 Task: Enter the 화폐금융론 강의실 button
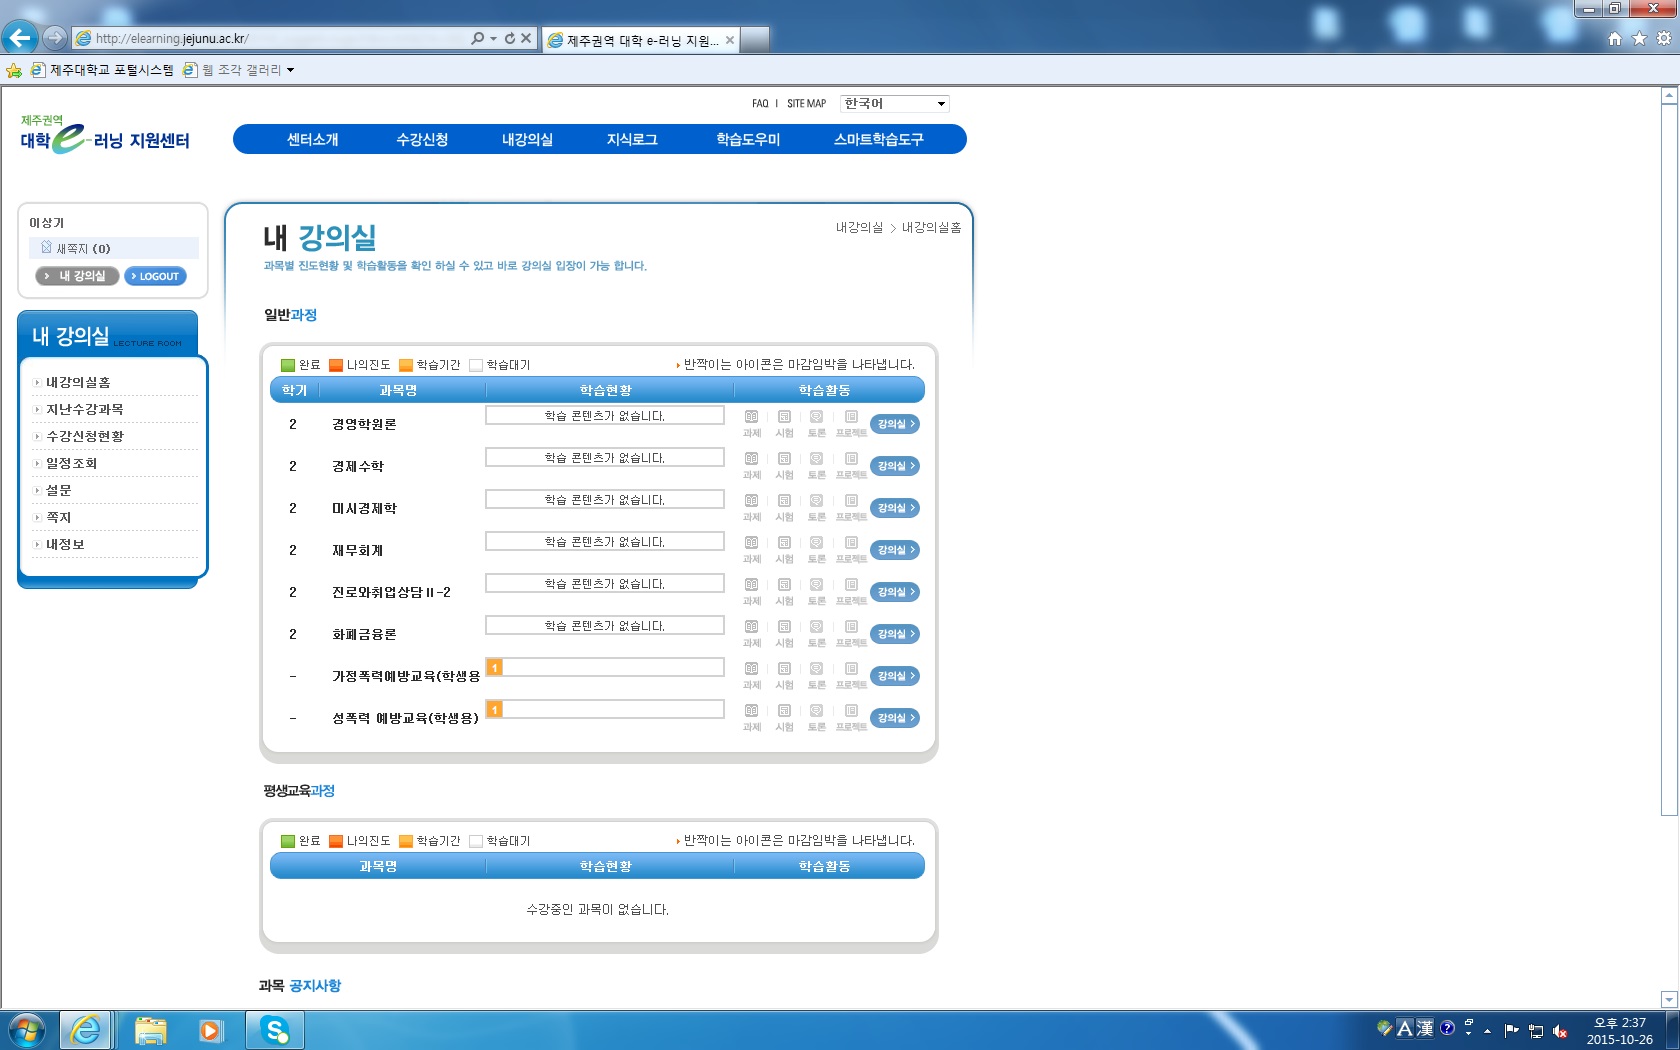pyautogui.click(x=894, y=634)
